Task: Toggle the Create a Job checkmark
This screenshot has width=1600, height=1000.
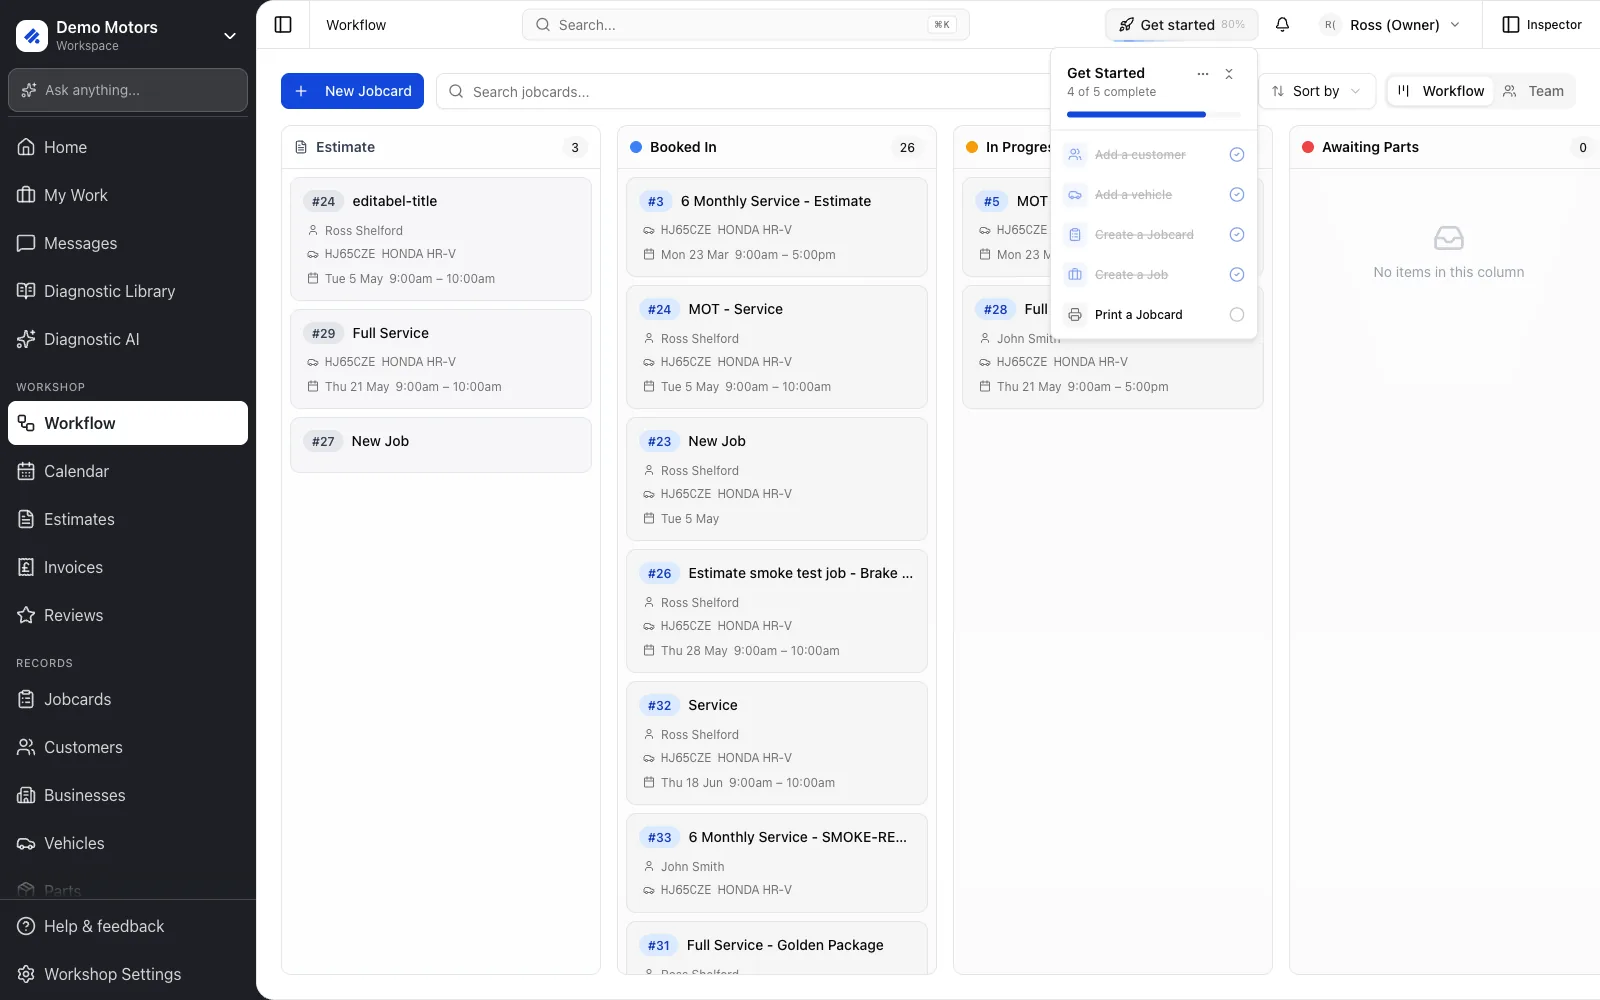Action: [x=1237, y=275]
